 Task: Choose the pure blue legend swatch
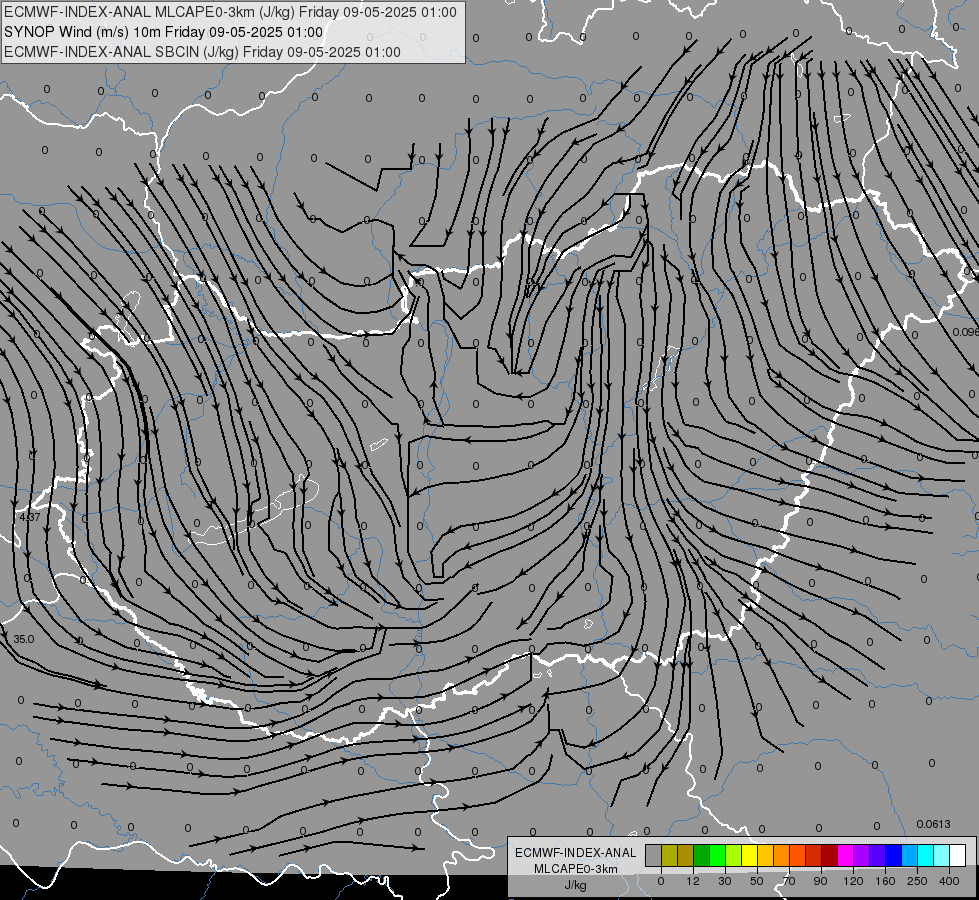click(893, 855)
